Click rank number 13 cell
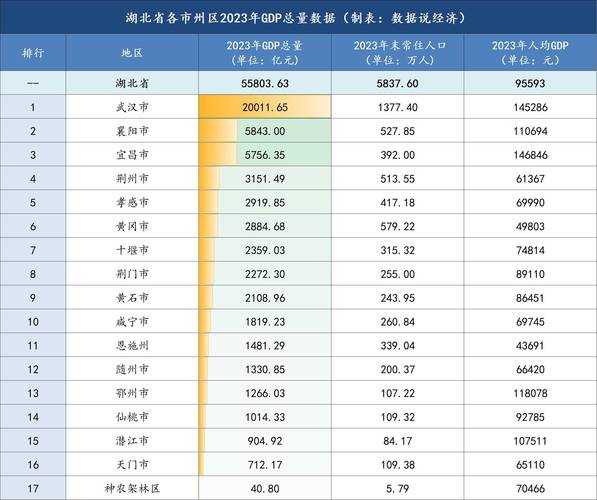This screenshot has width=597, height=500. click(33, 393)
